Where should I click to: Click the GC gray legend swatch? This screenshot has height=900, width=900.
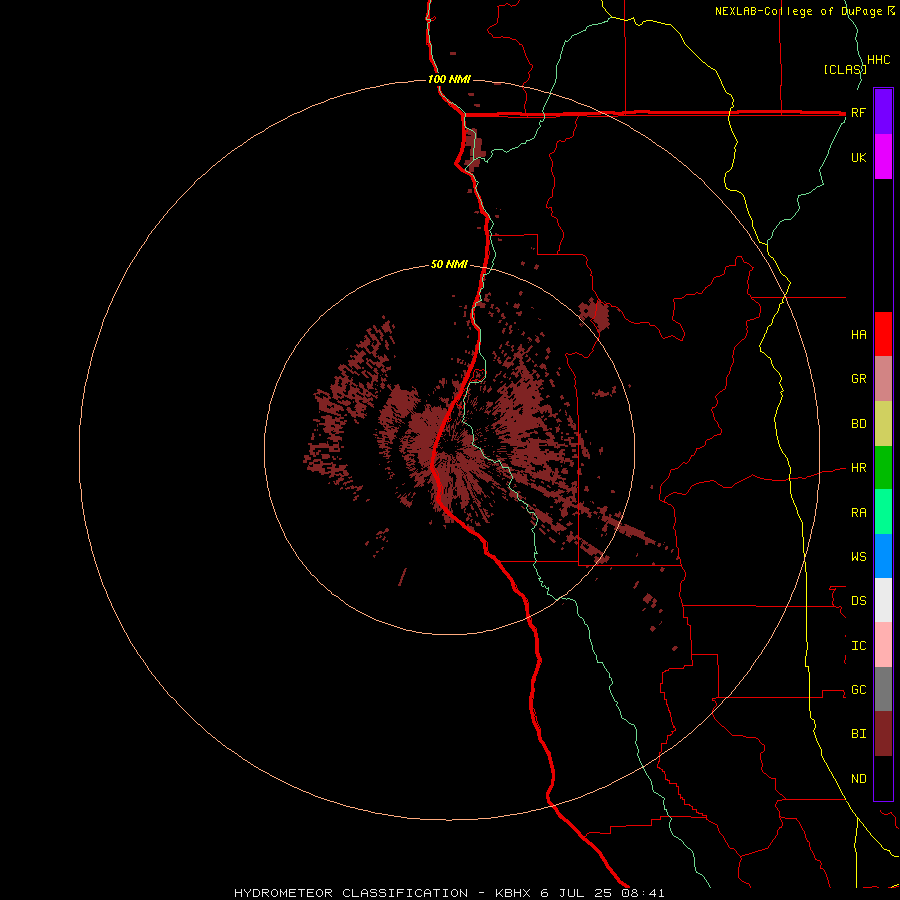(883, 689)
